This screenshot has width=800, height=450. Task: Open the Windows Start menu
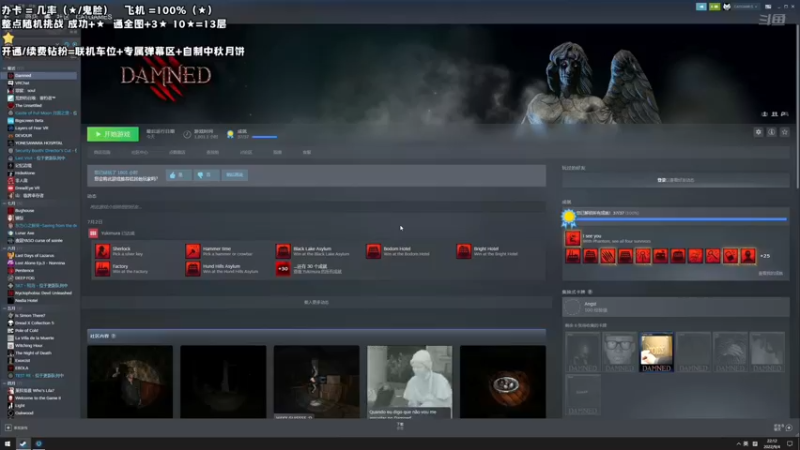tap(7, 444)
